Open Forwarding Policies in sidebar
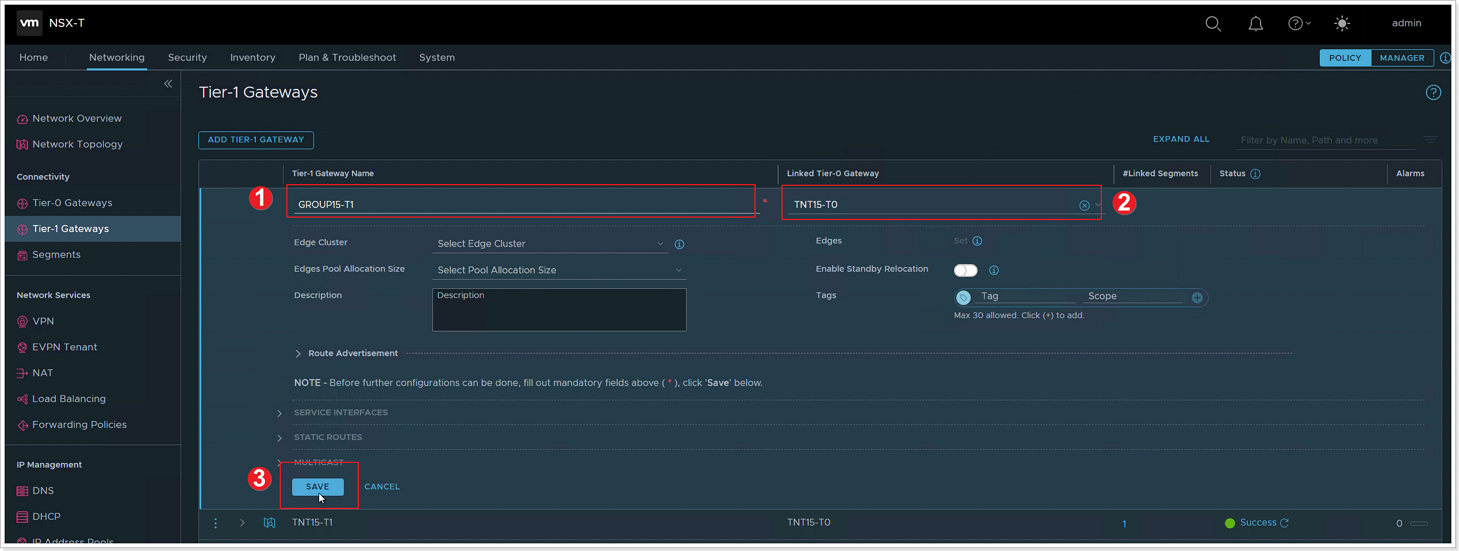 (x=79, y=425)
